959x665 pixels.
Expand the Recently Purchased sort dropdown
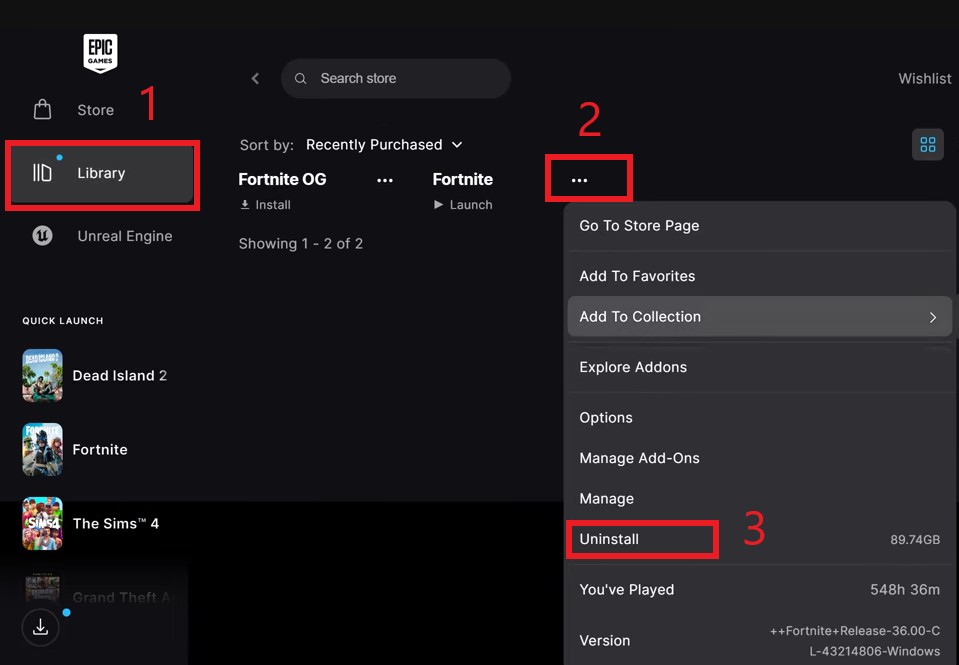(x=384, y=145)
